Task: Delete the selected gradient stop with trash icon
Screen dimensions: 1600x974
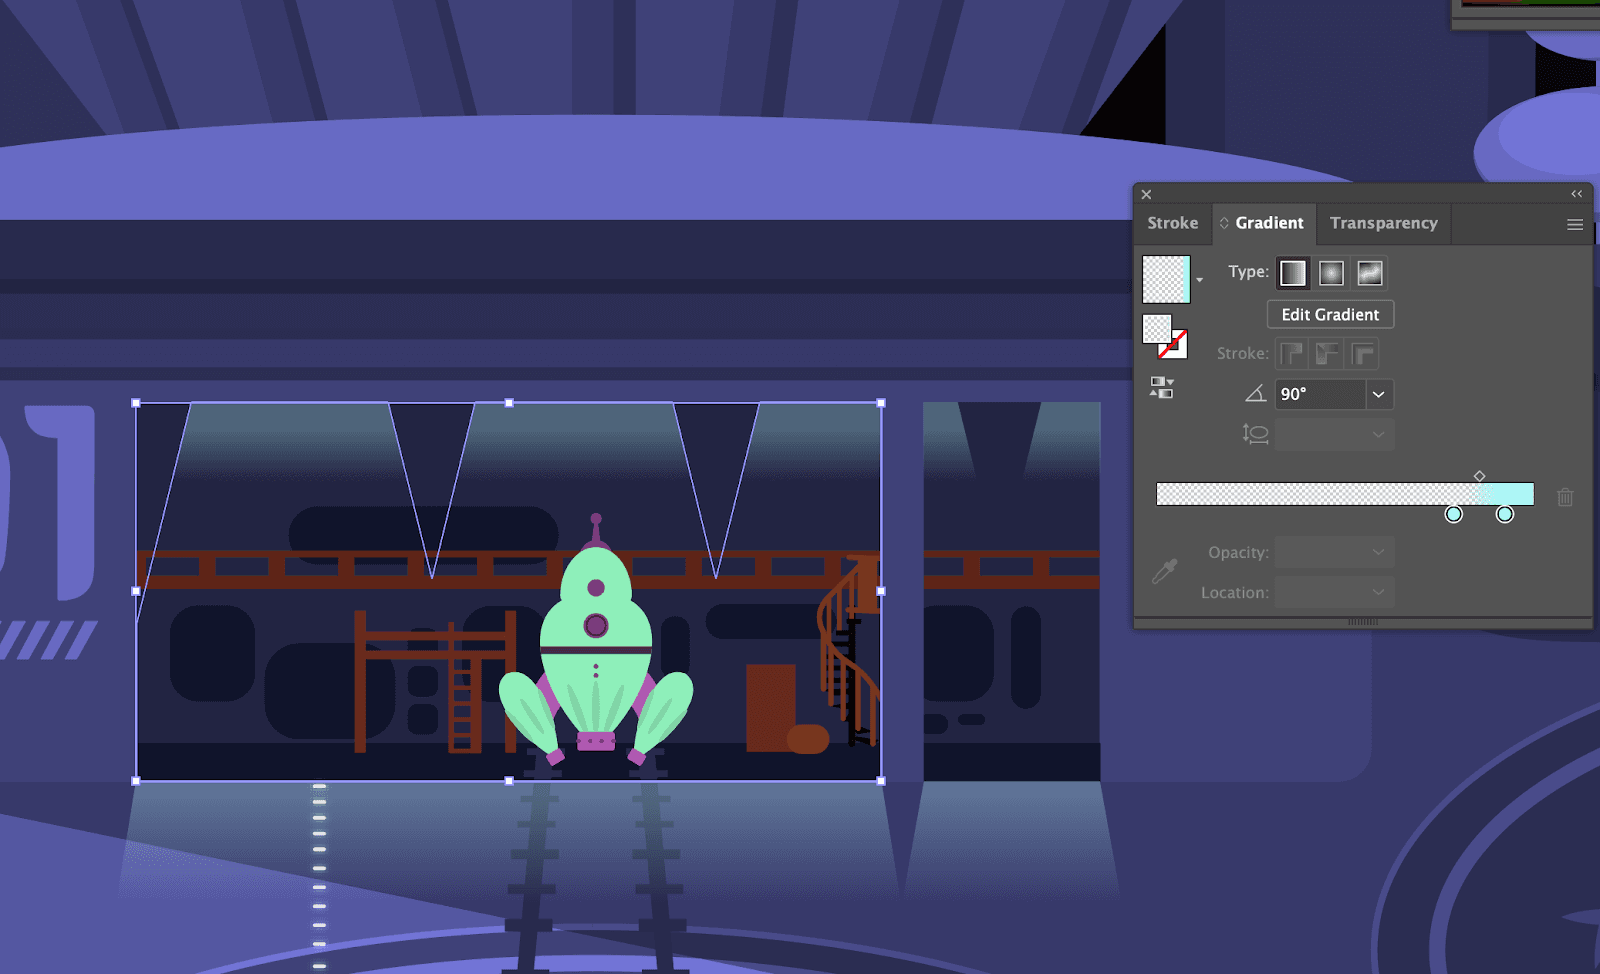Action: (x=1564, y=497)
